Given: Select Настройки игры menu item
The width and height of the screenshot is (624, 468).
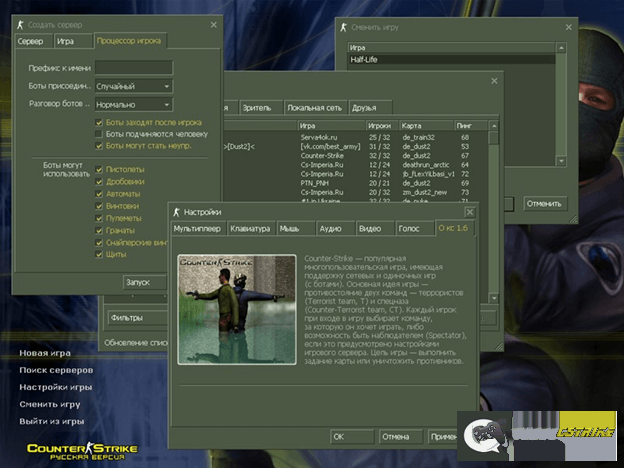Looking at the screenshot, I should tap(56, 387).
